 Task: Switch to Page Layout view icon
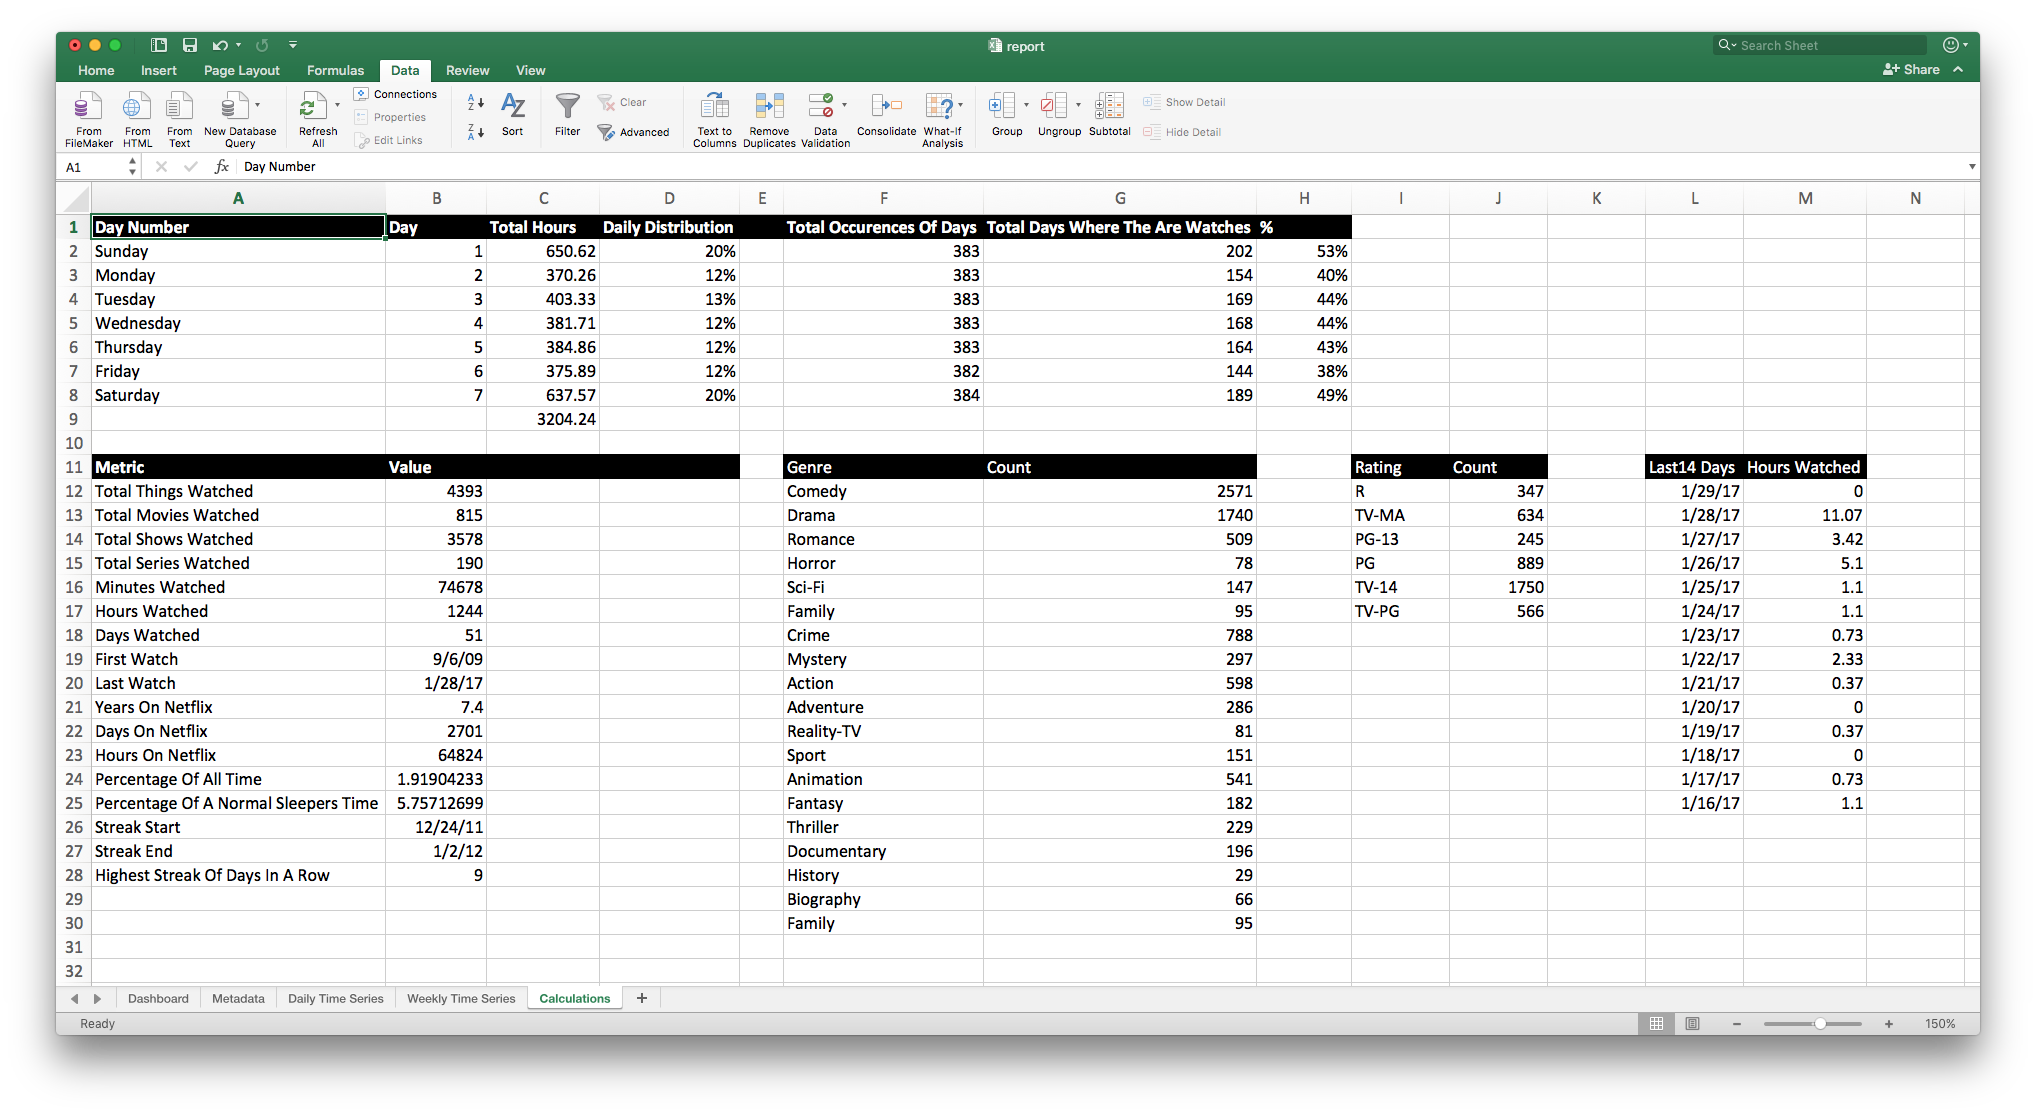point(1692,1023)
